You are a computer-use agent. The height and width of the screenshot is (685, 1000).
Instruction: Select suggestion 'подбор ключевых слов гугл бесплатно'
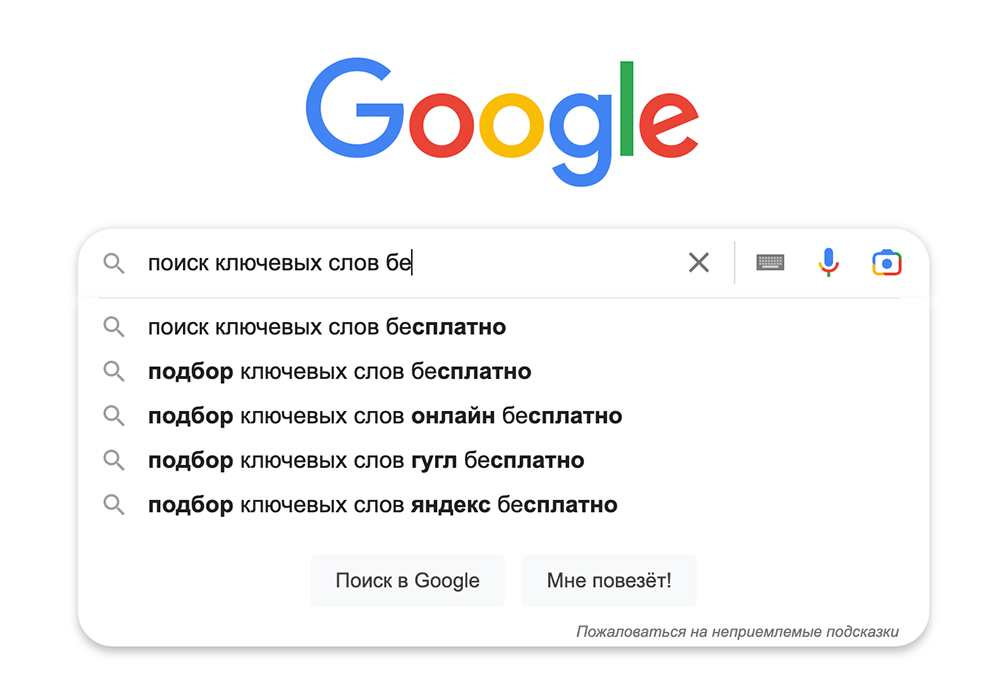pos(366,460)
